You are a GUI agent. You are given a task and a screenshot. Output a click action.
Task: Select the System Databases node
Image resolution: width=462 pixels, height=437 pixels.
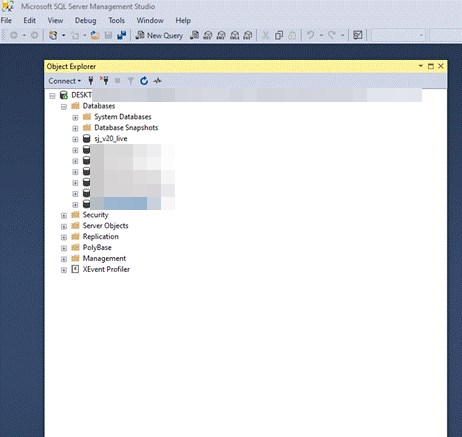[123, 117]
